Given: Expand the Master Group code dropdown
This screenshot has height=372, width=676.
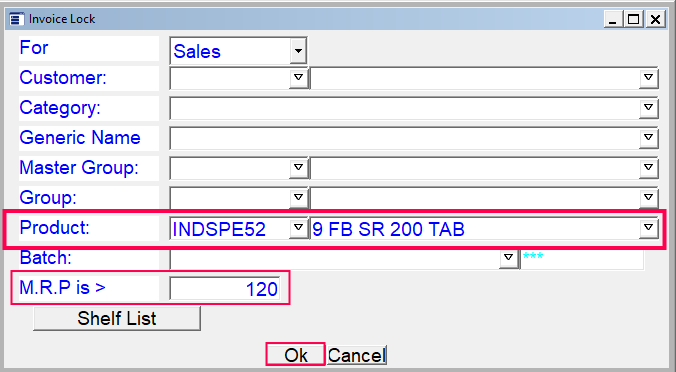Looking at the screenshot, I should (298, 168).
